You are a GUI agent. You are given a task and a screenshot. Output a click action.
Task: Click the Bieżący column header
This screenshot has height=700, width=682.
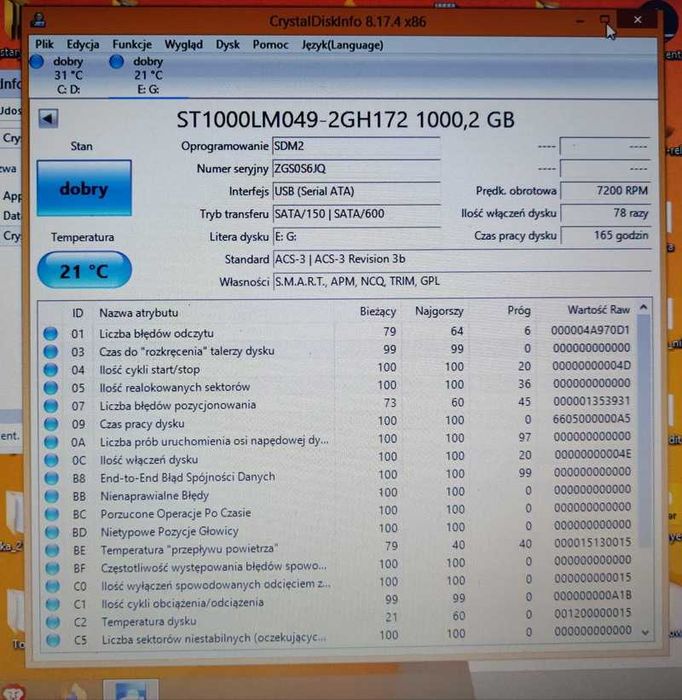pos(378,312)
